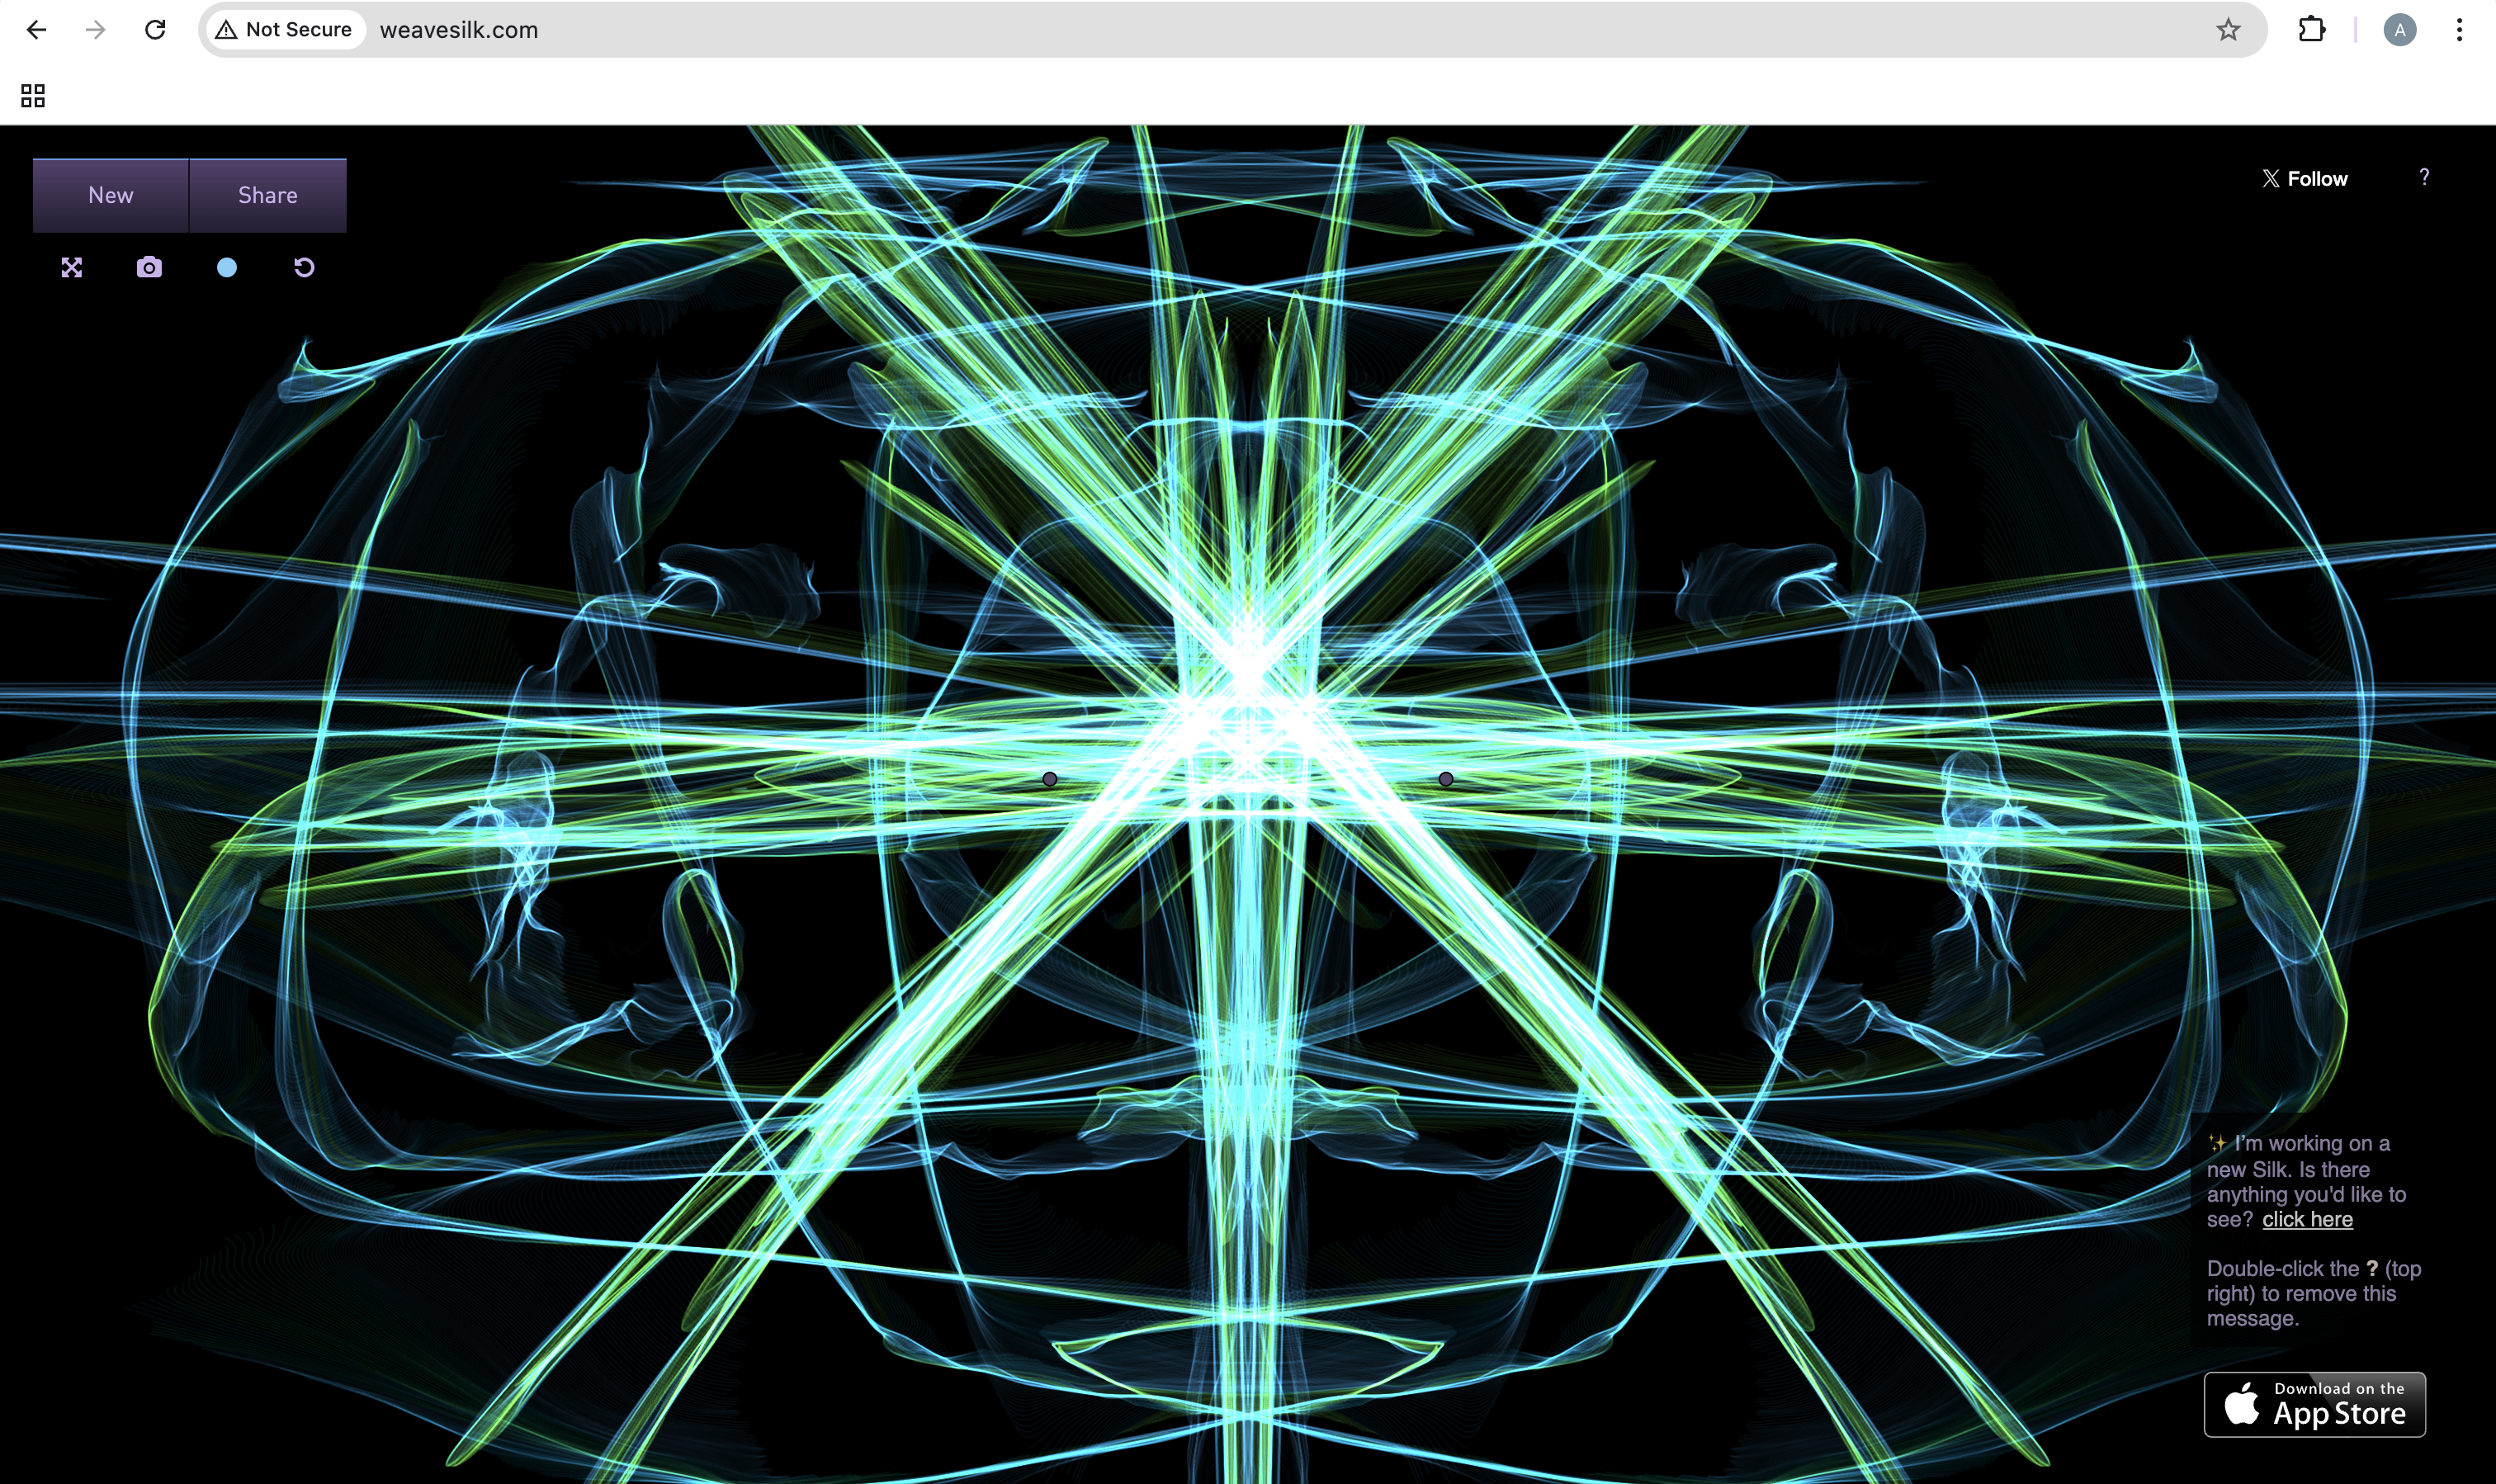Screen dimensions: 2496x1484
Task: Open the Chrome three-dot menu
Action: (2458, 30)
